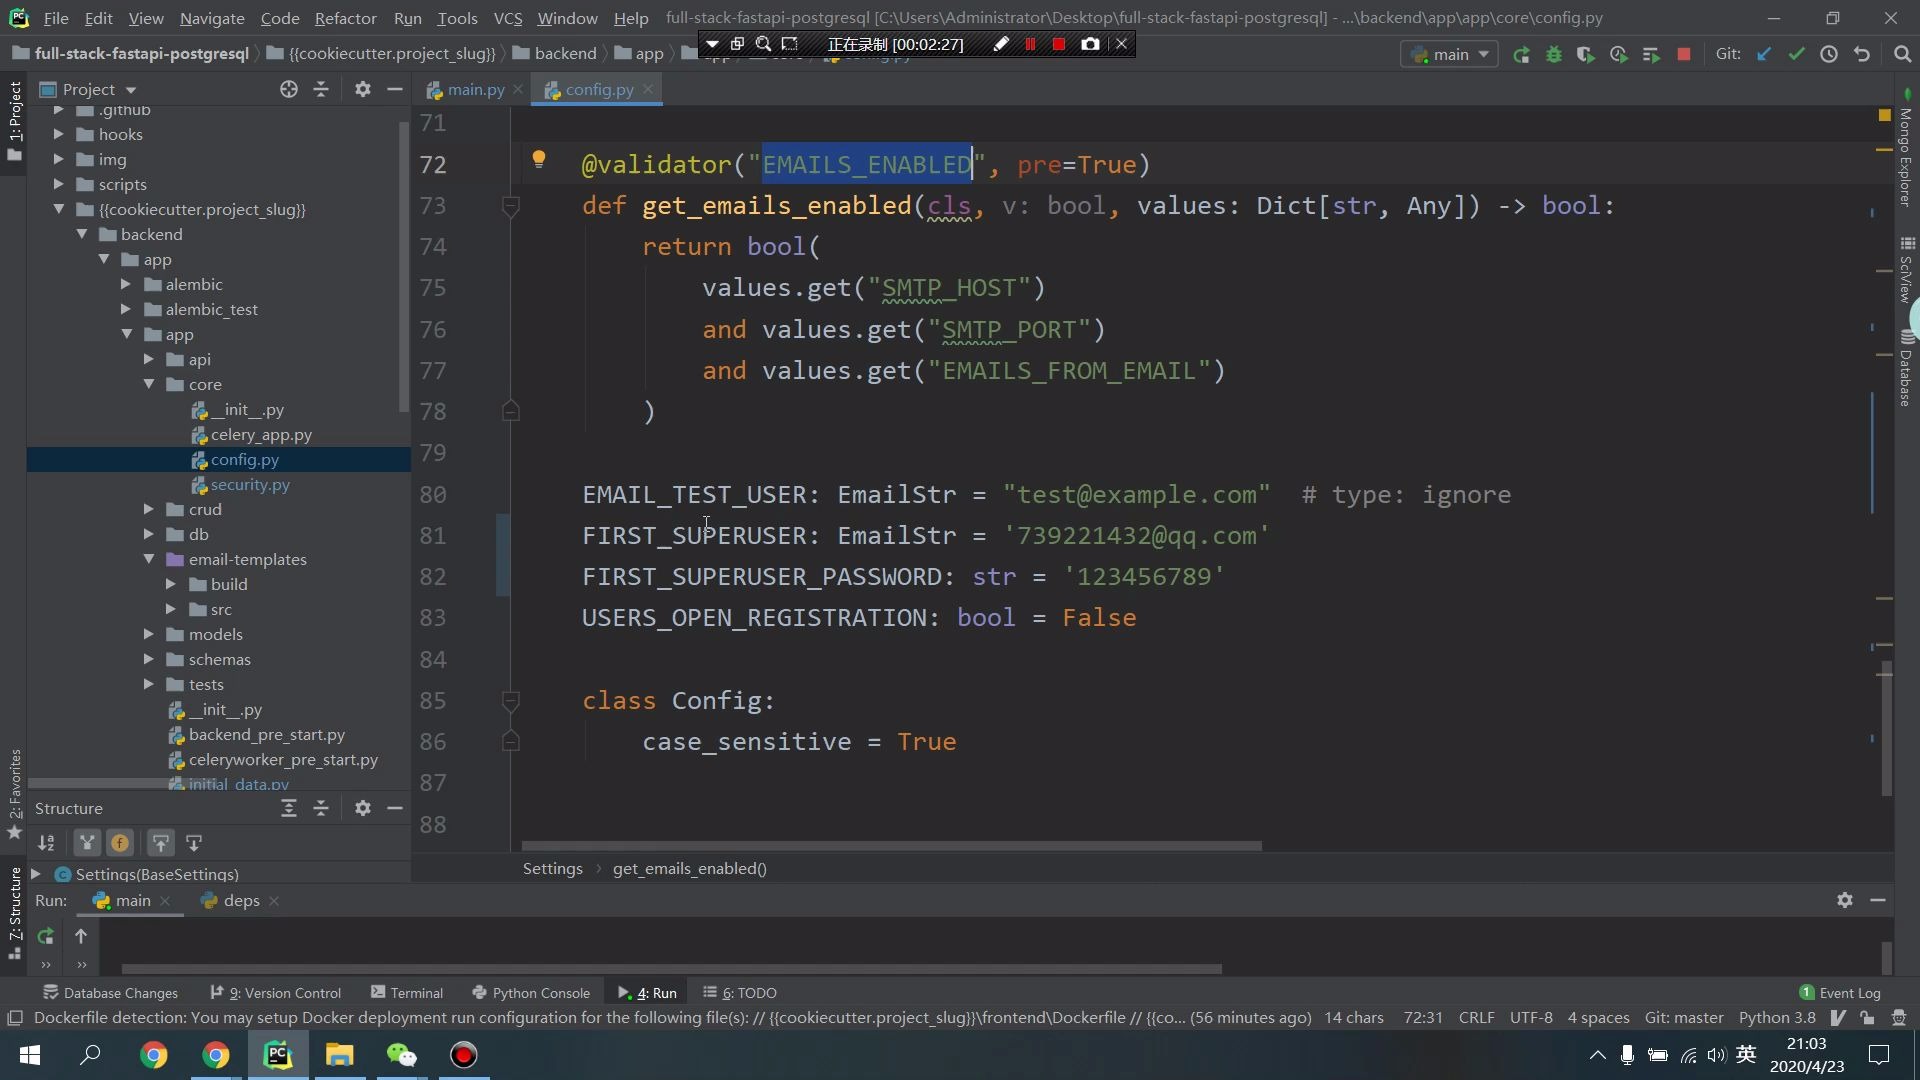This screenshot has height=1080, width=1920.
Task: Collapse the email-templates folder
Action: 148,559
